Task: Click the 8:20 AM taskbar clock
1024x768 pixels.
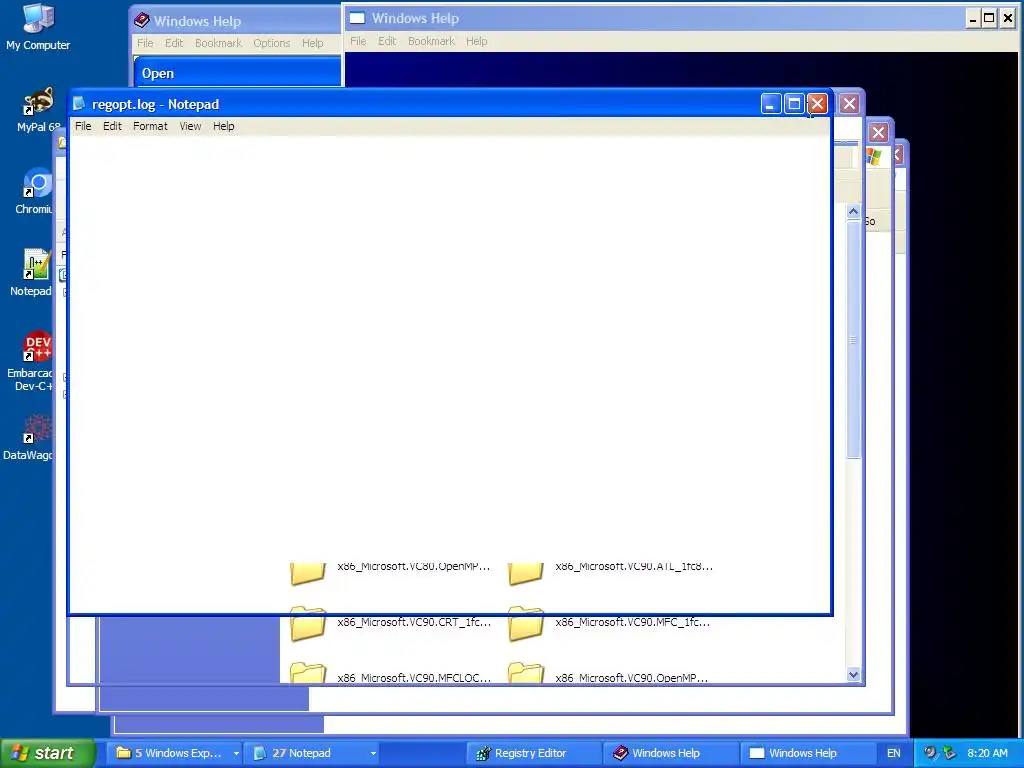Action: (987, 753)
